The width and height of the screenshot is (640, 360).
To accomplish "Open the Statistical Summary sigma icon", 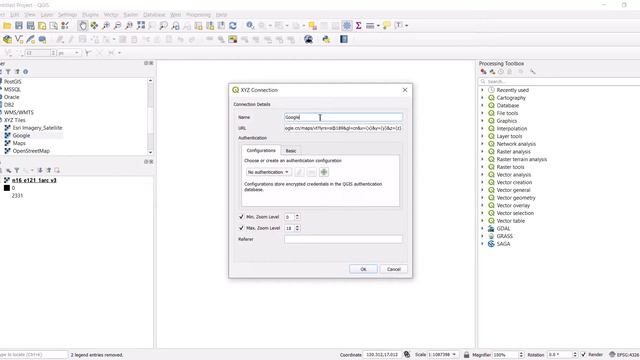I will 358,26.
